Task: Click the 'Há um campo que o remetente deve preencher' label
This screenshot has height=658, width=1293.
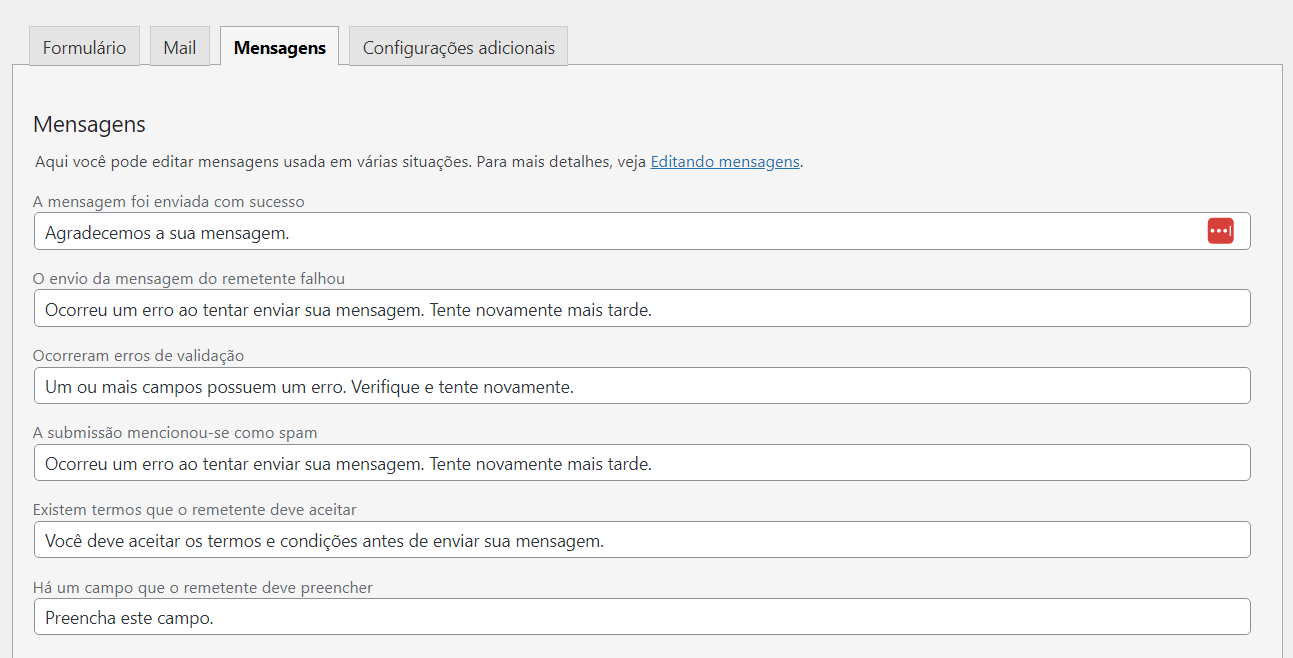Action: [x=203, y=588]
